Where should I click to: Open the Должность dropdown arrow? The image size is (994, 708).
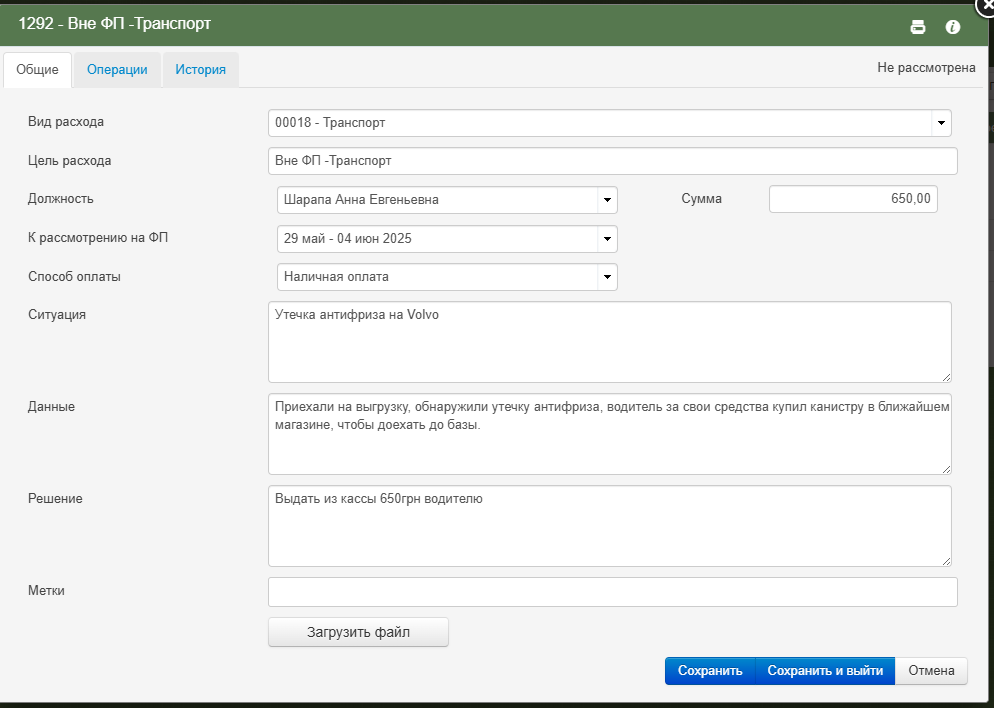[x=607, y=200]
